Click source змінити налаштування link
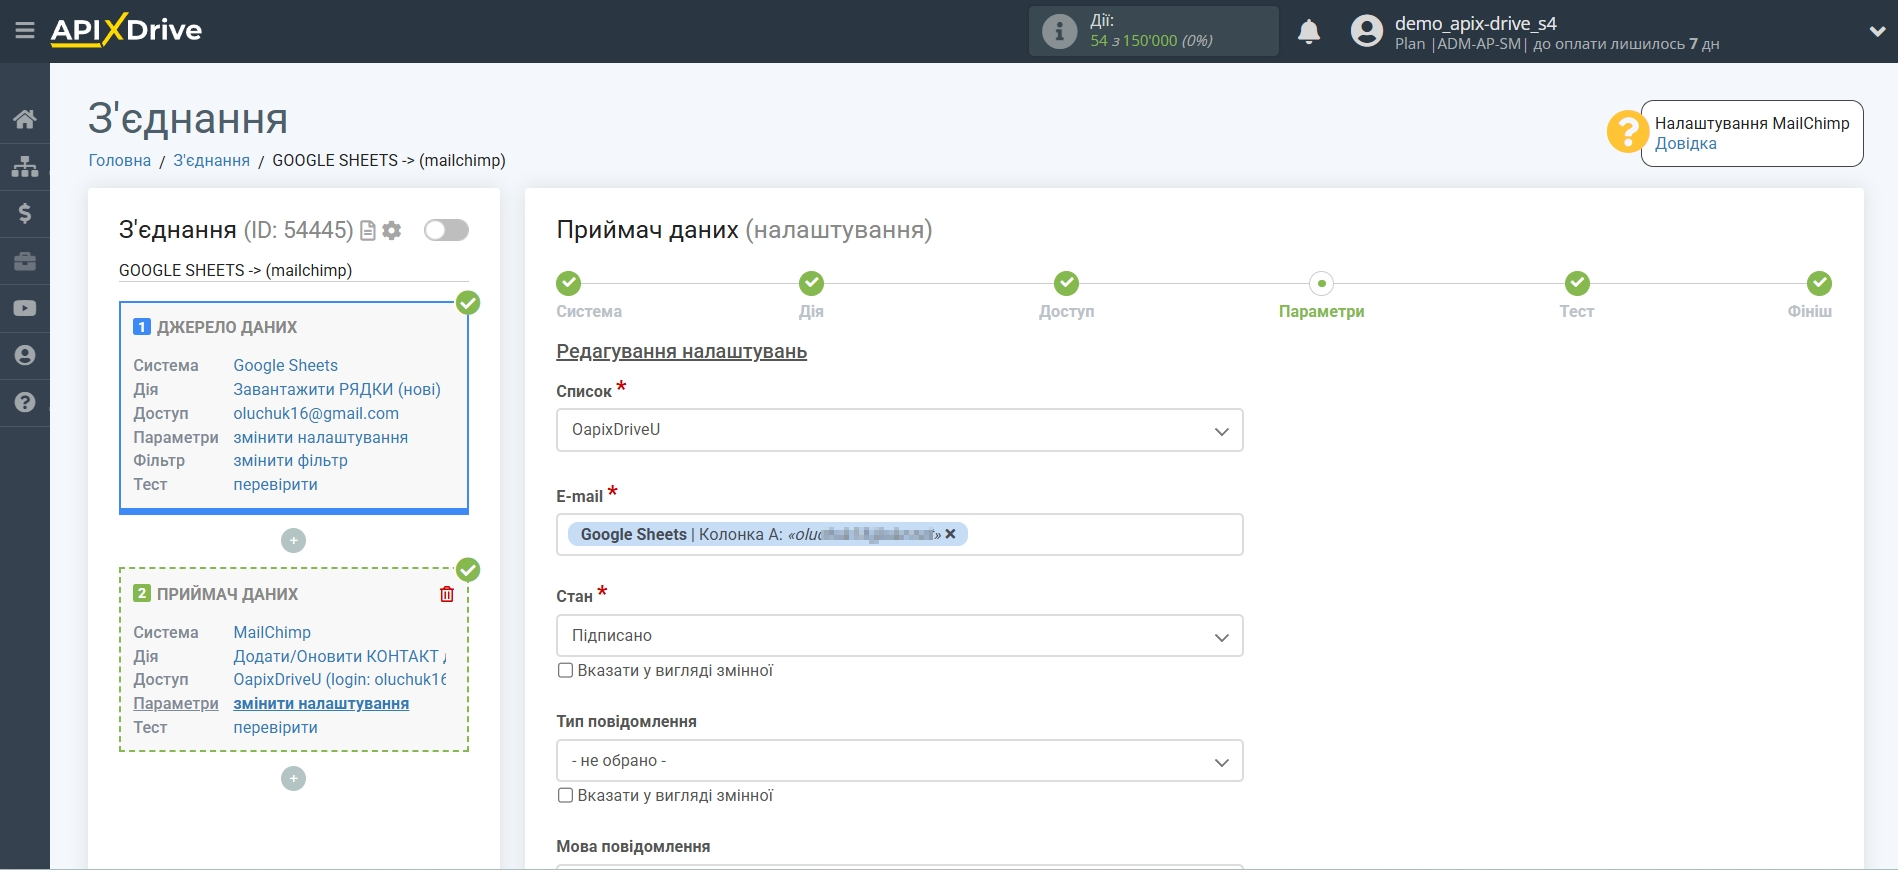The width and height of the screenshot is (1898, 870). tap(320, 438)
